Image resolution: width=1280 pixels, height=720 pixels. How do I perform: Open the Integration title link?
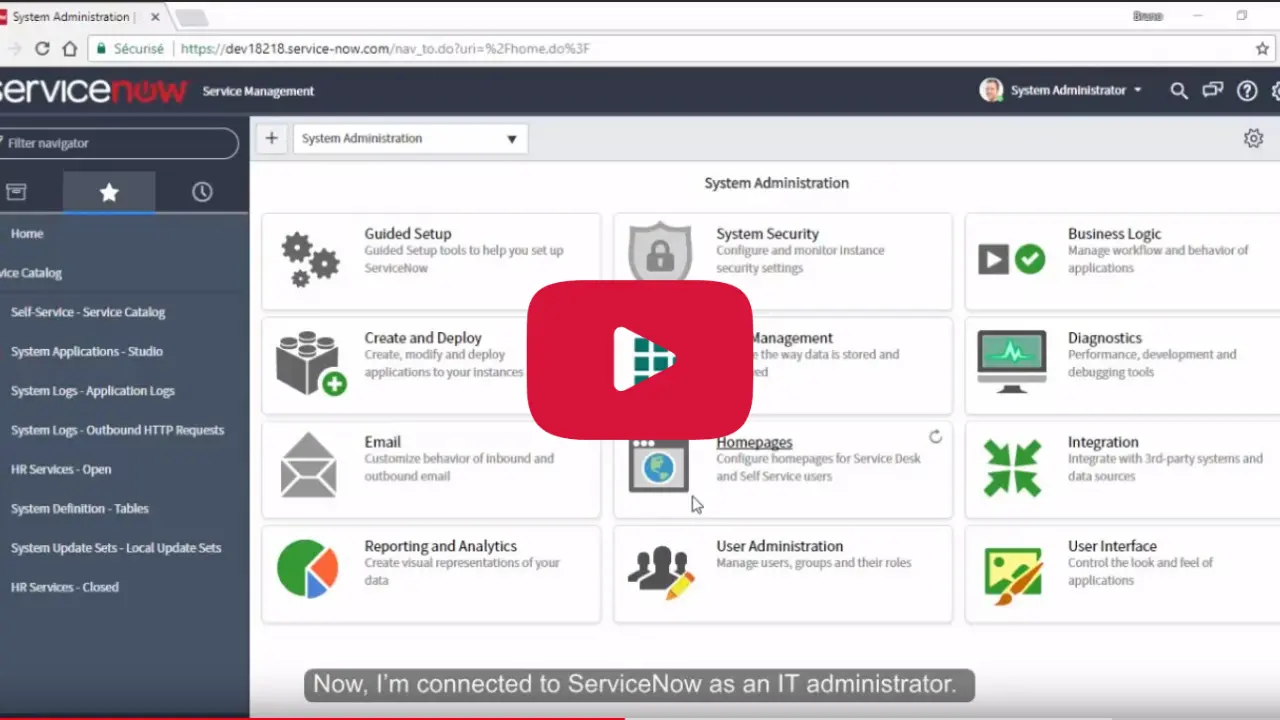coord(1103,442)
